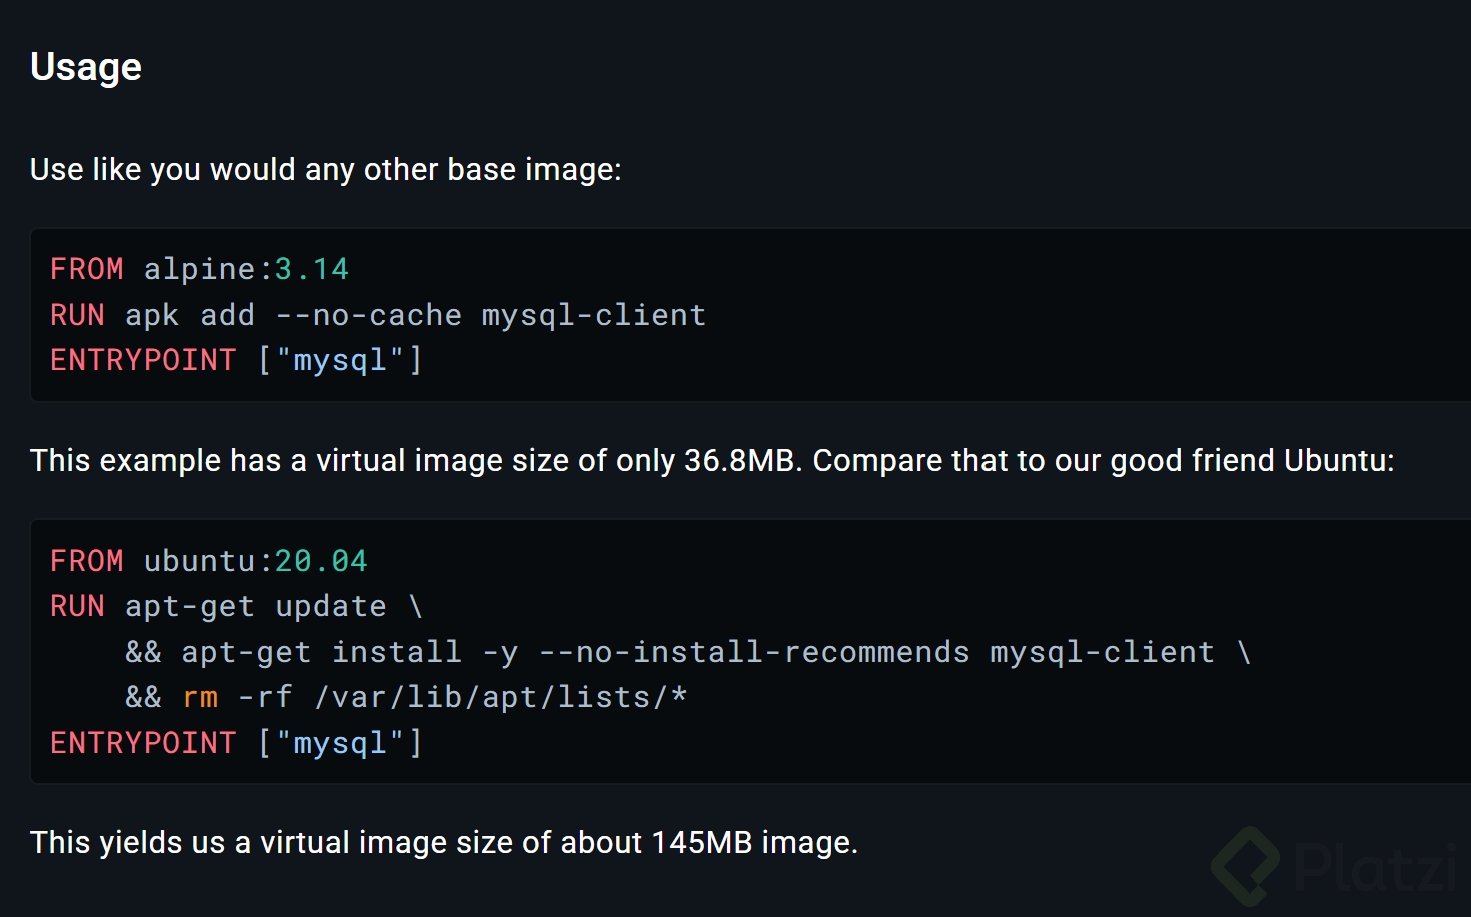1471x917 pixels.
Task: Click the ubuntu version number 20.04
Action: click(x=321, y=561)
